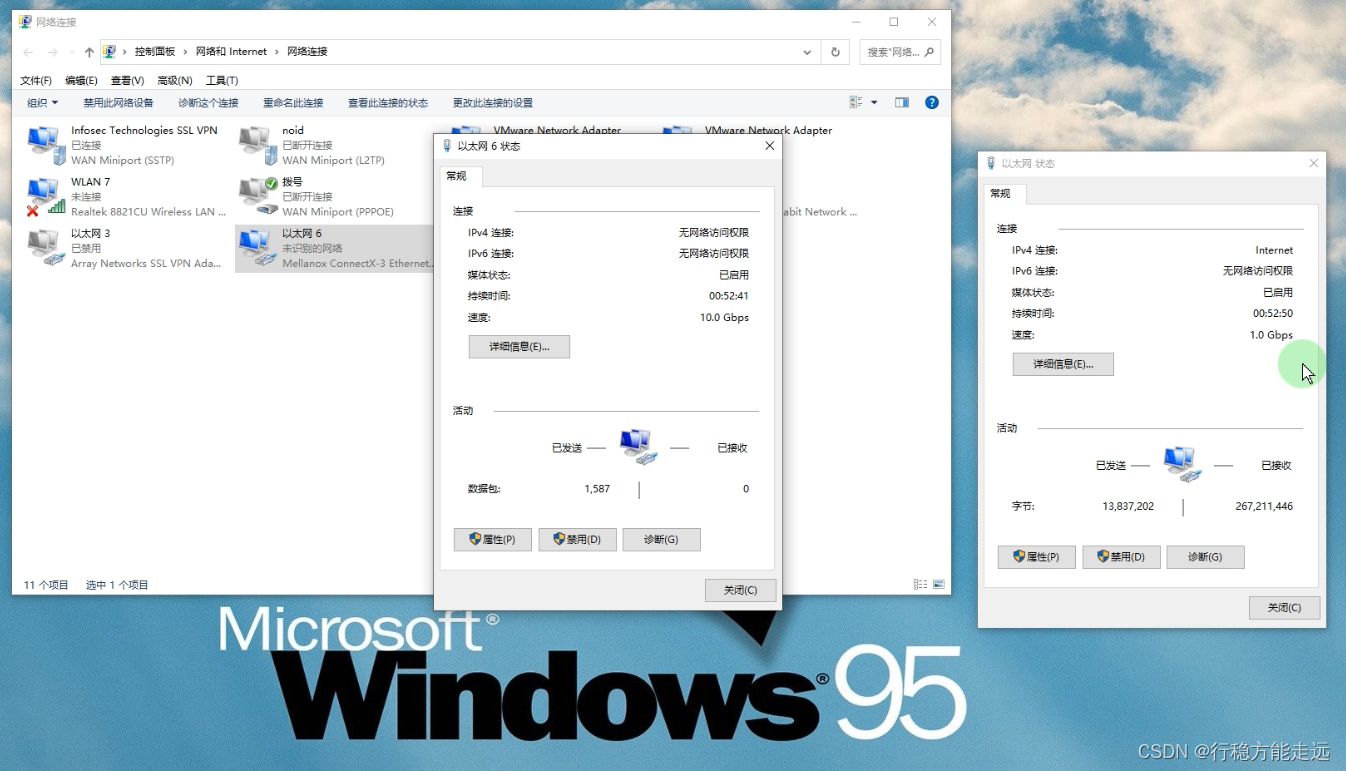Image resolution: width=1346 pixels, height=771 pixels.
Task: Select 常规 tab in 以太网 状态 window
Action: point(1001,193)
